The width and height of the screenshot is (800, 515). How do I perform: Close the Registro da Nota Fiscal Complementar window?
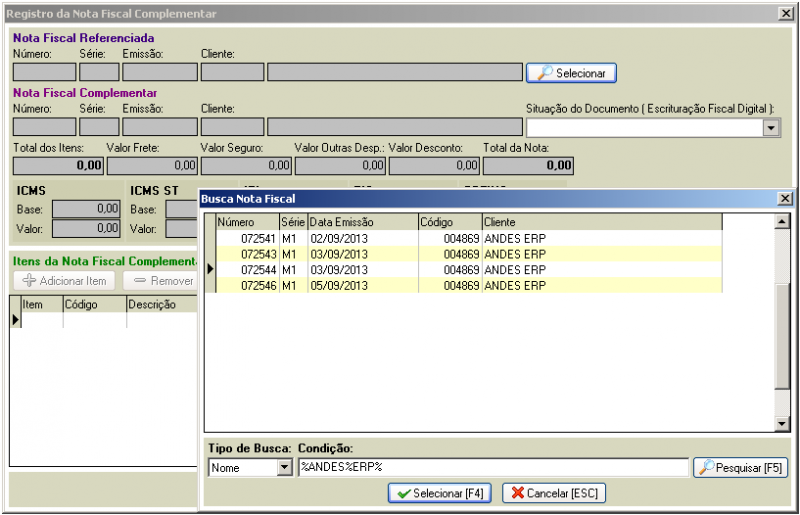tap(786, 13)
